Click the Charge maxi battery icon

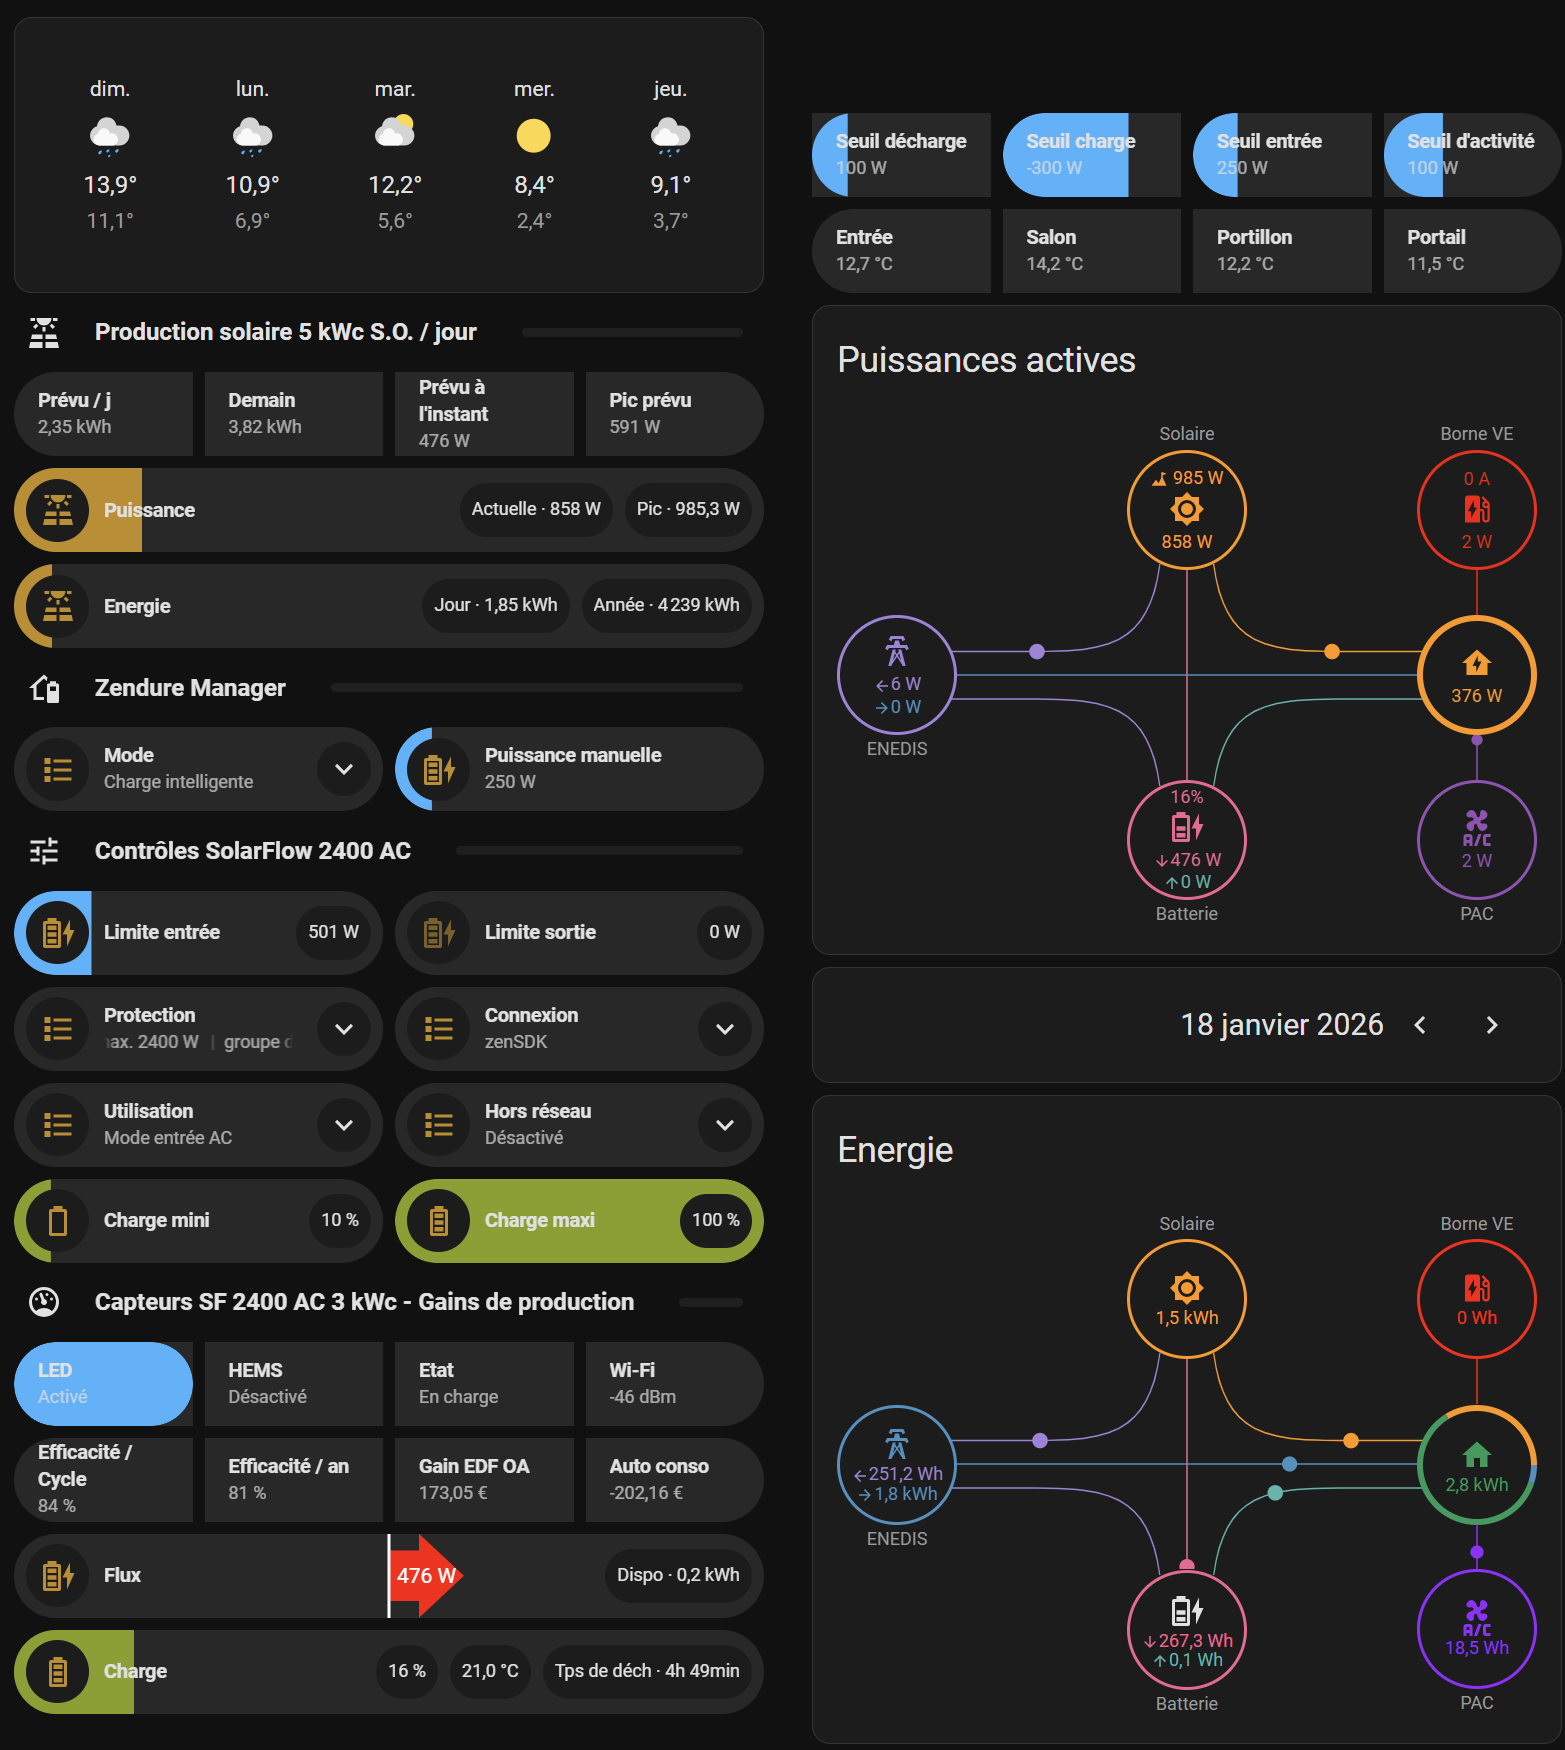[439, 1221]
